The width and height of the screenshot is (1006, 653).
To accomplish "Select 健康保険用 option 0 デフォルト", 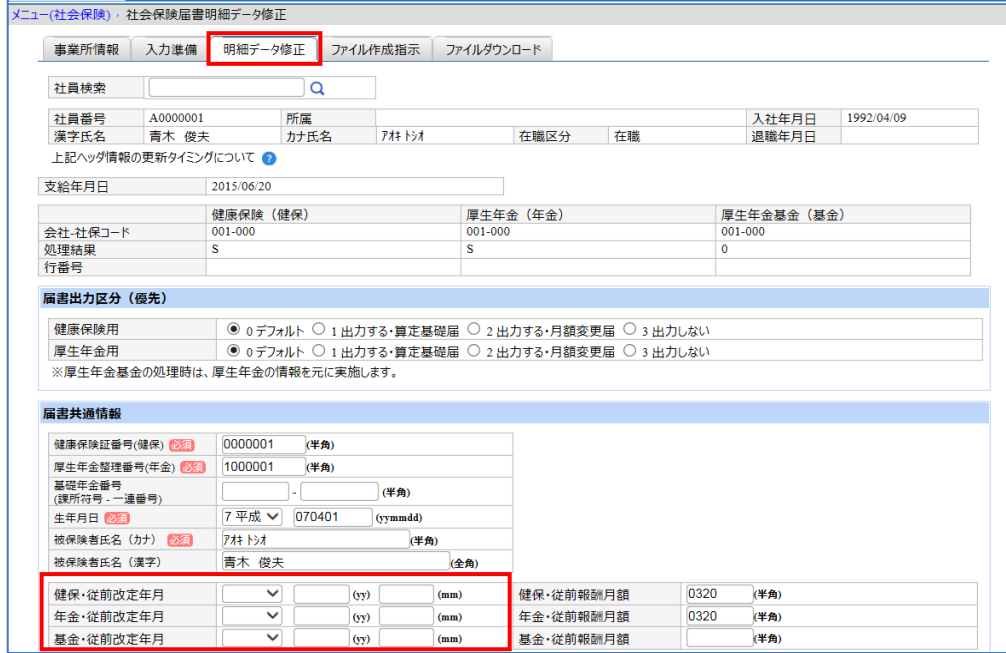I will tap(234, 329).
